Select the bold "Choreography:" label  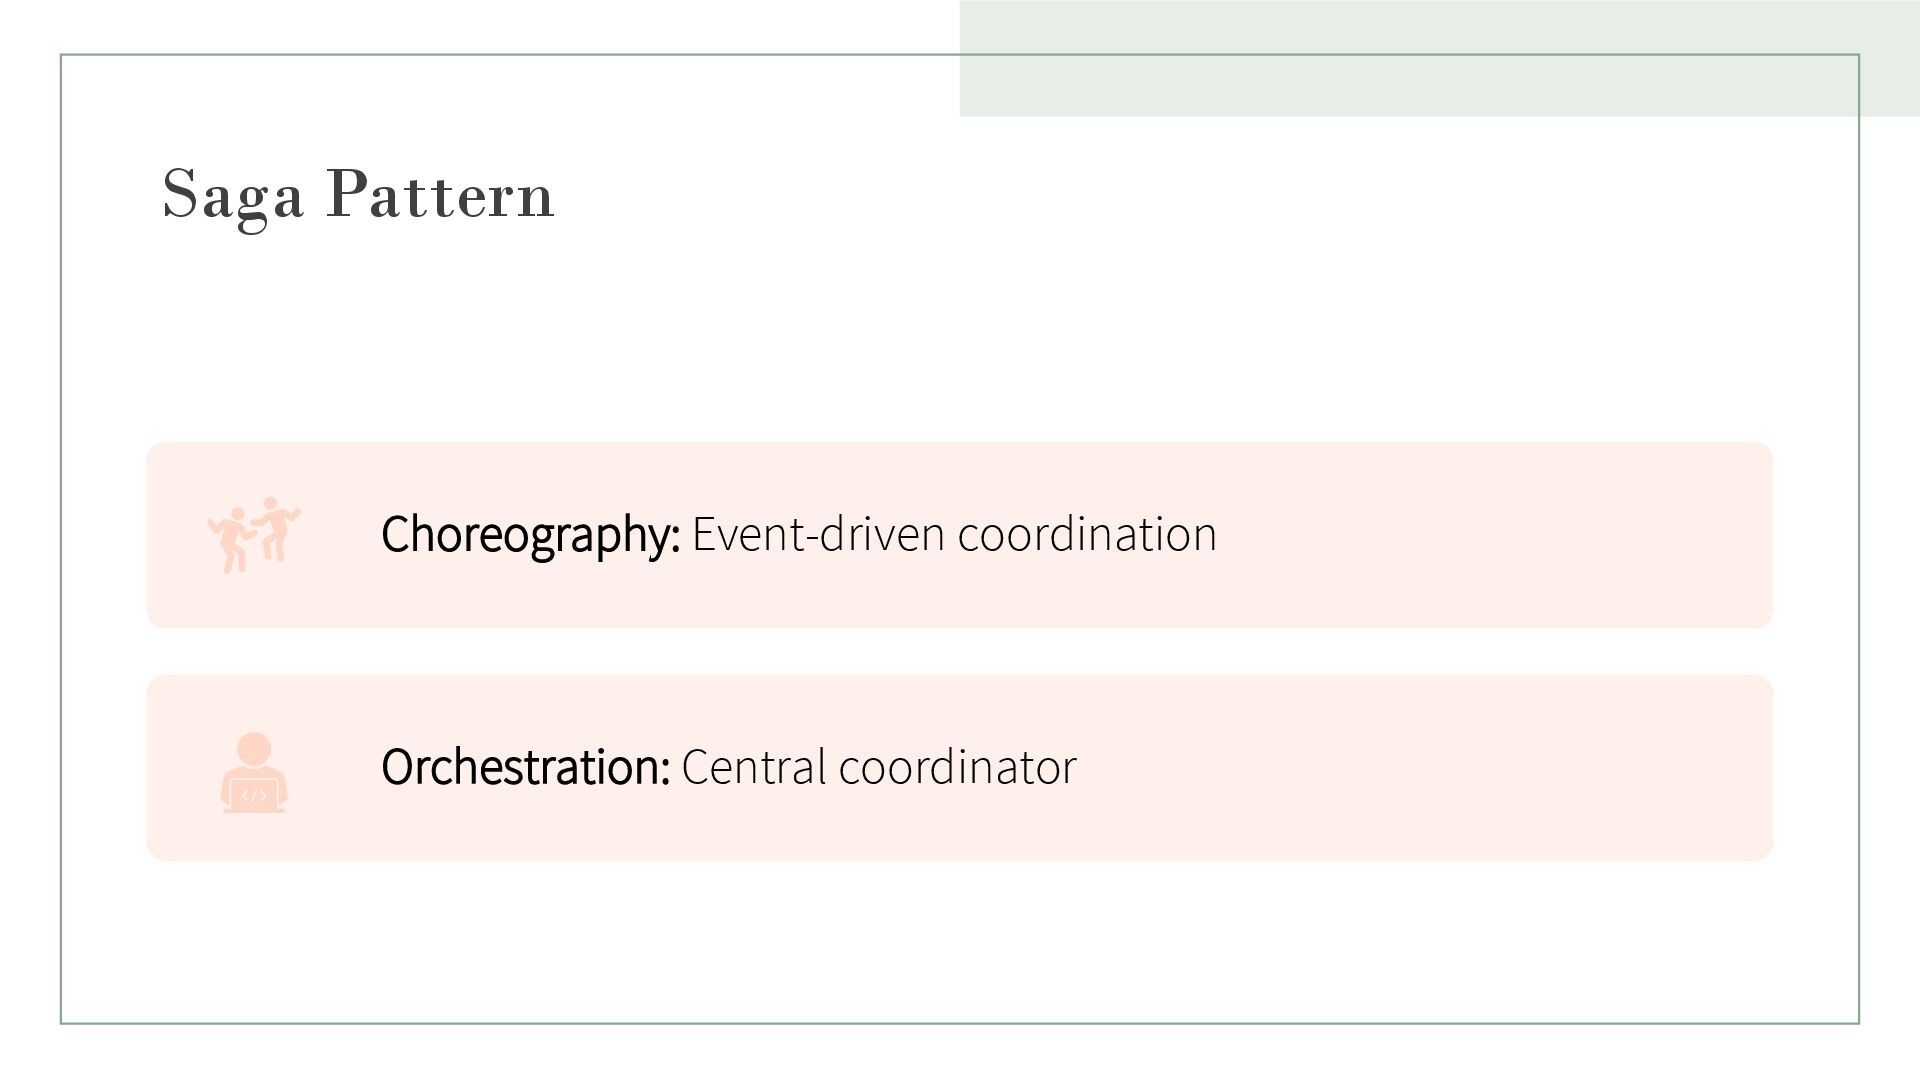[530, 534]
